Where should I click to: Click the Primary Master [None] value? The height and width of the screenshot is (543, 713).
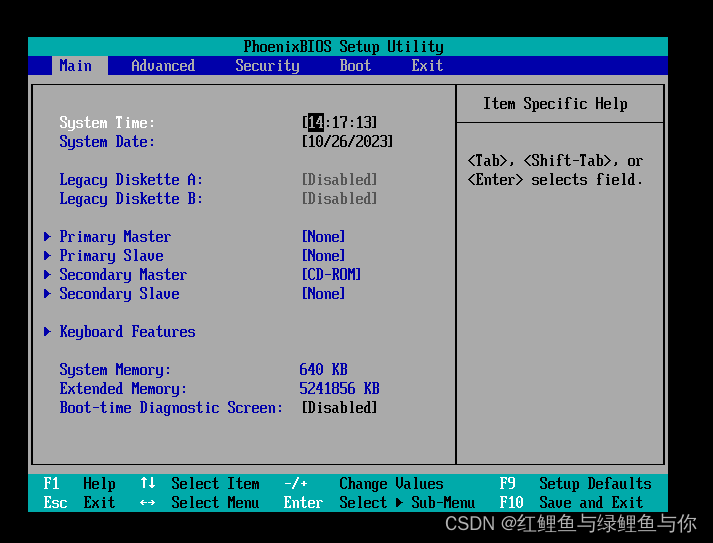click(x=323, y=237)
